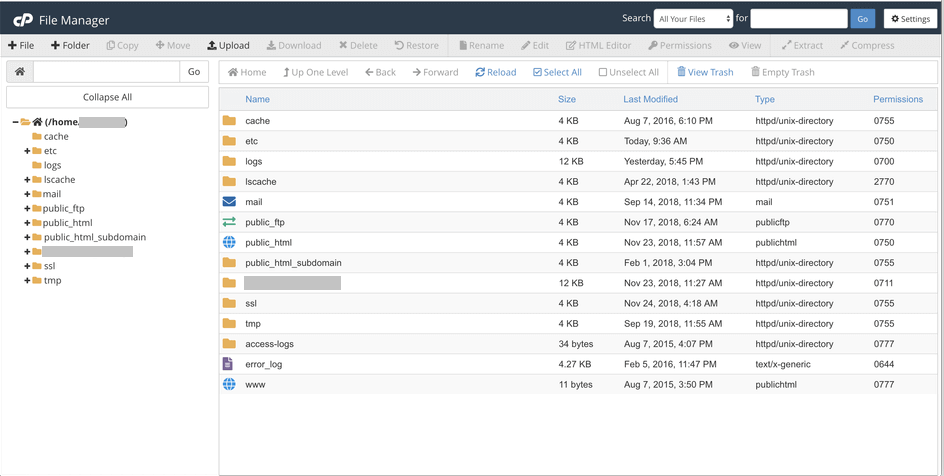
Task: Click the home icon beside path field
Action: click(x=20, y=72)
